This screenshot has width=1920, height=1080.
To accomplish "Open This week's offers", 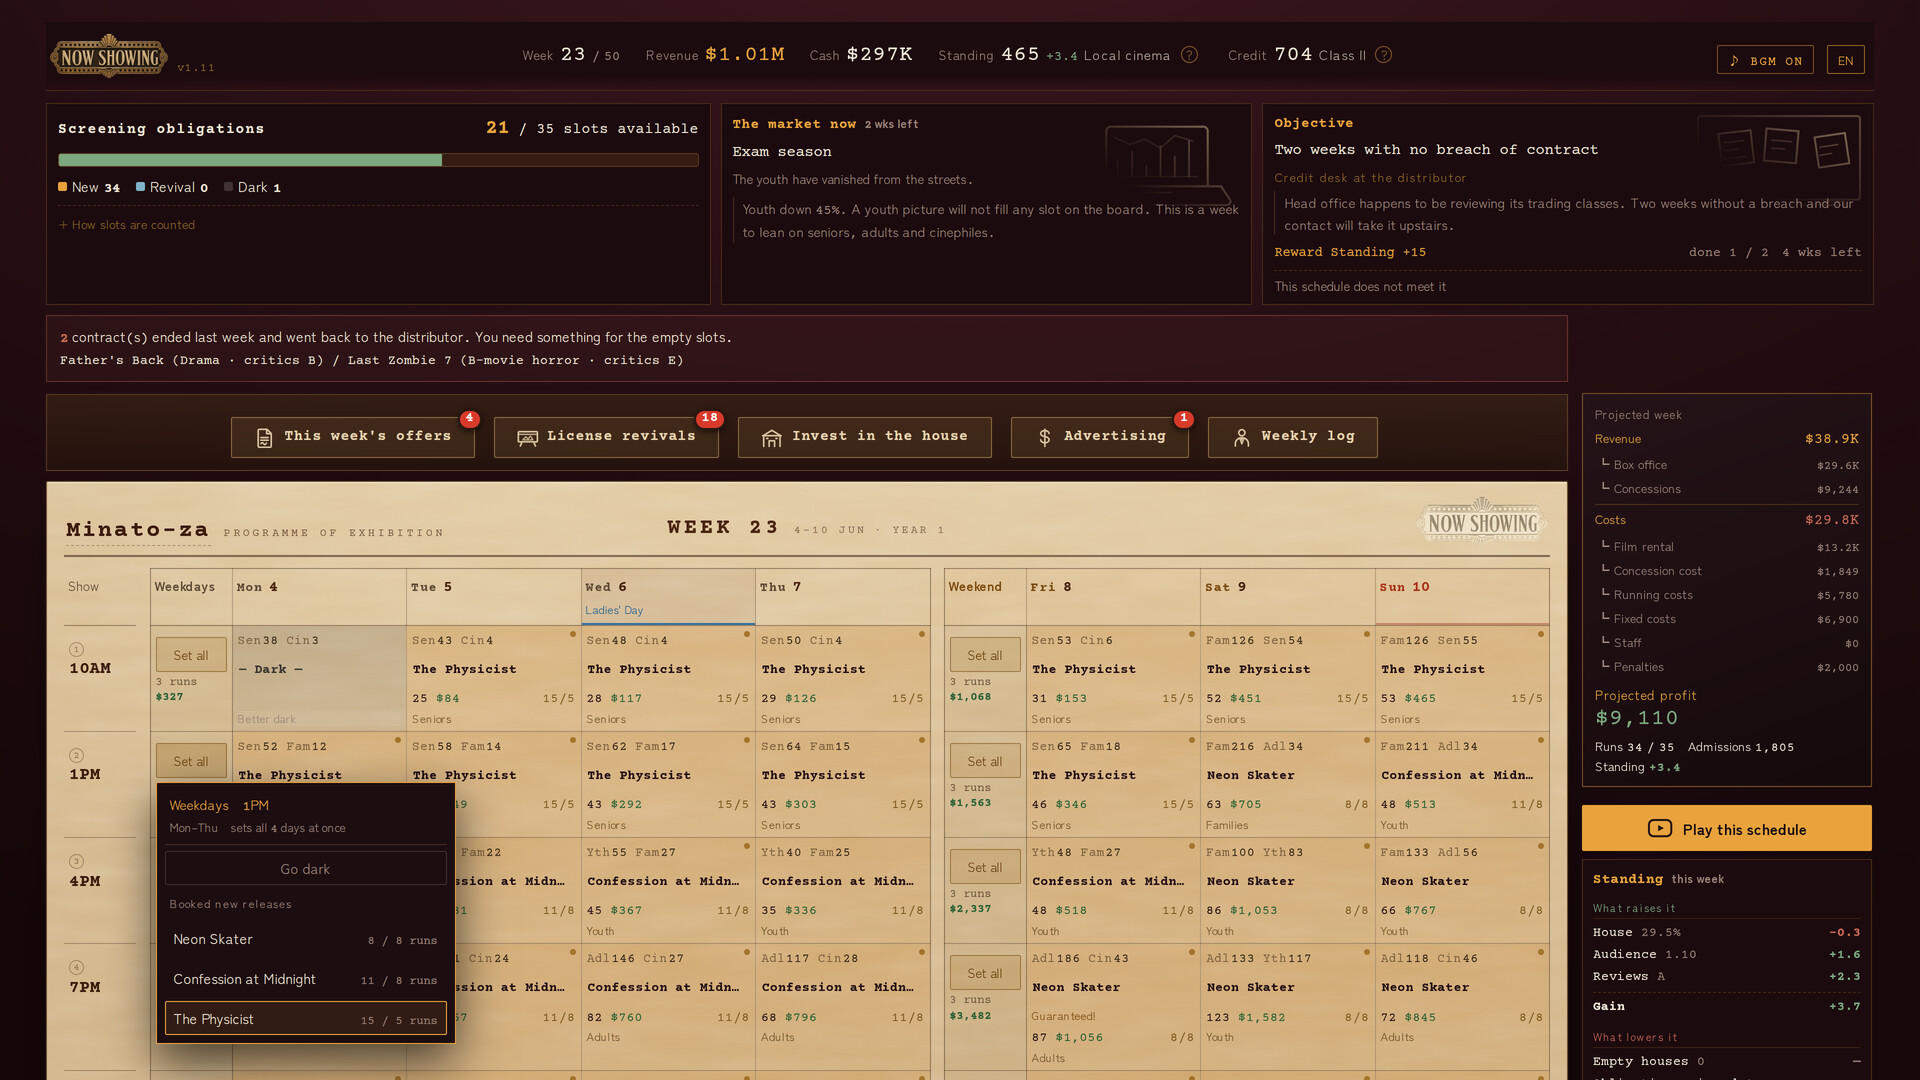I will pyautogui.click(x=353, y=437).
